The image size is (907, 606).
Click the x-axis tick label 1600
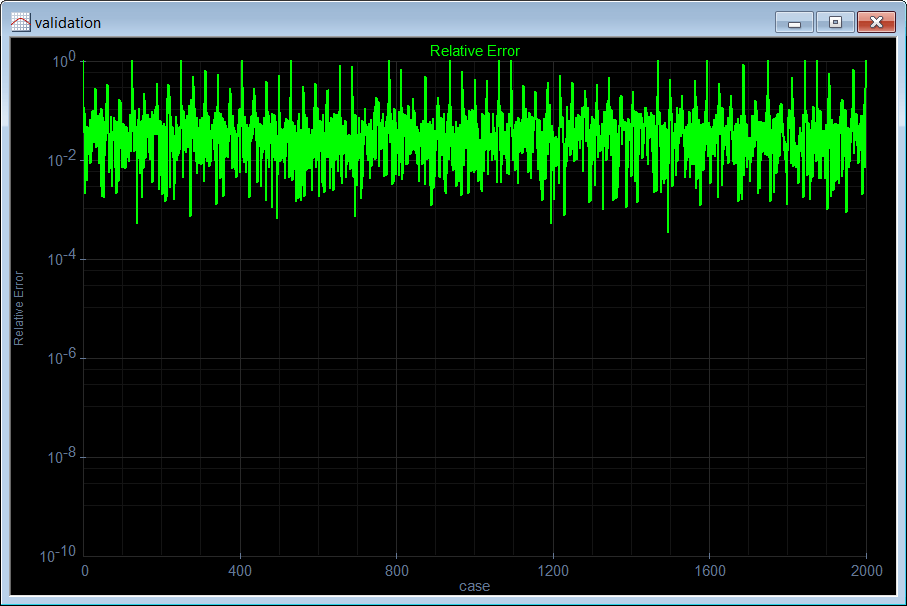(710, 571)
